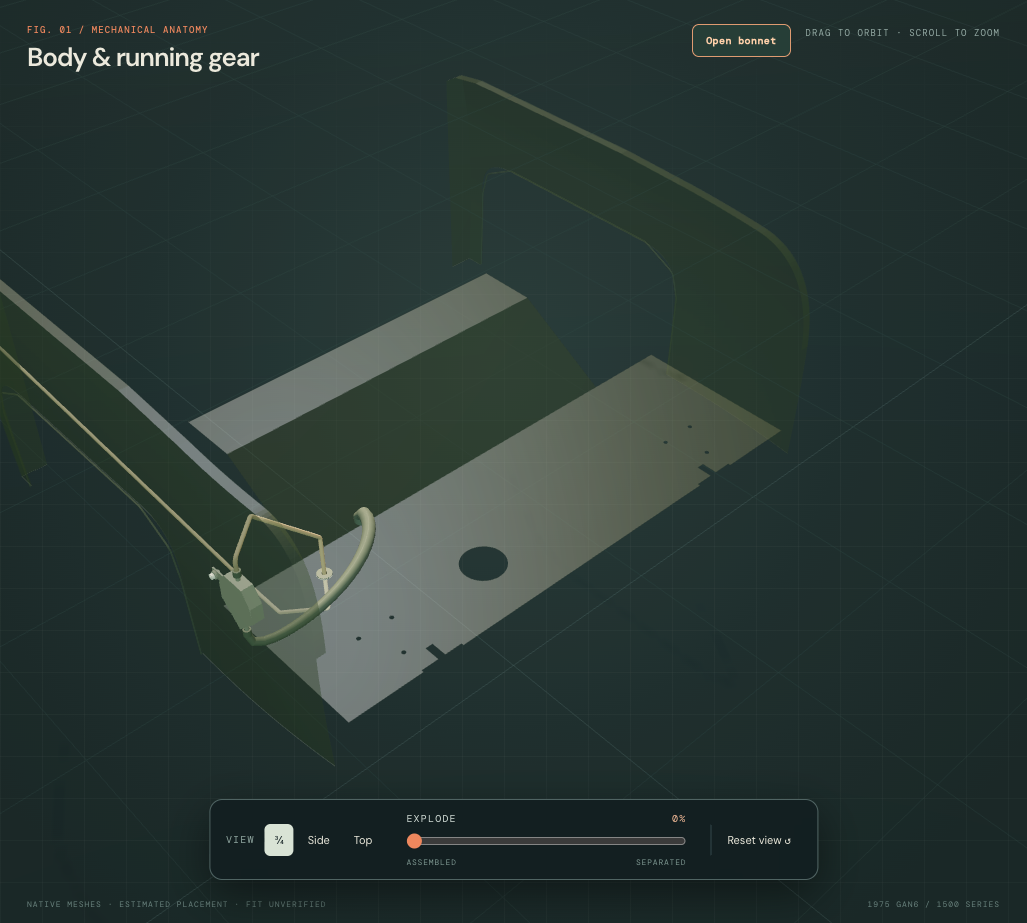Click the 'SEPARATED' slider label
Screen dimensions: 1027x923
(x=661, y=862)
